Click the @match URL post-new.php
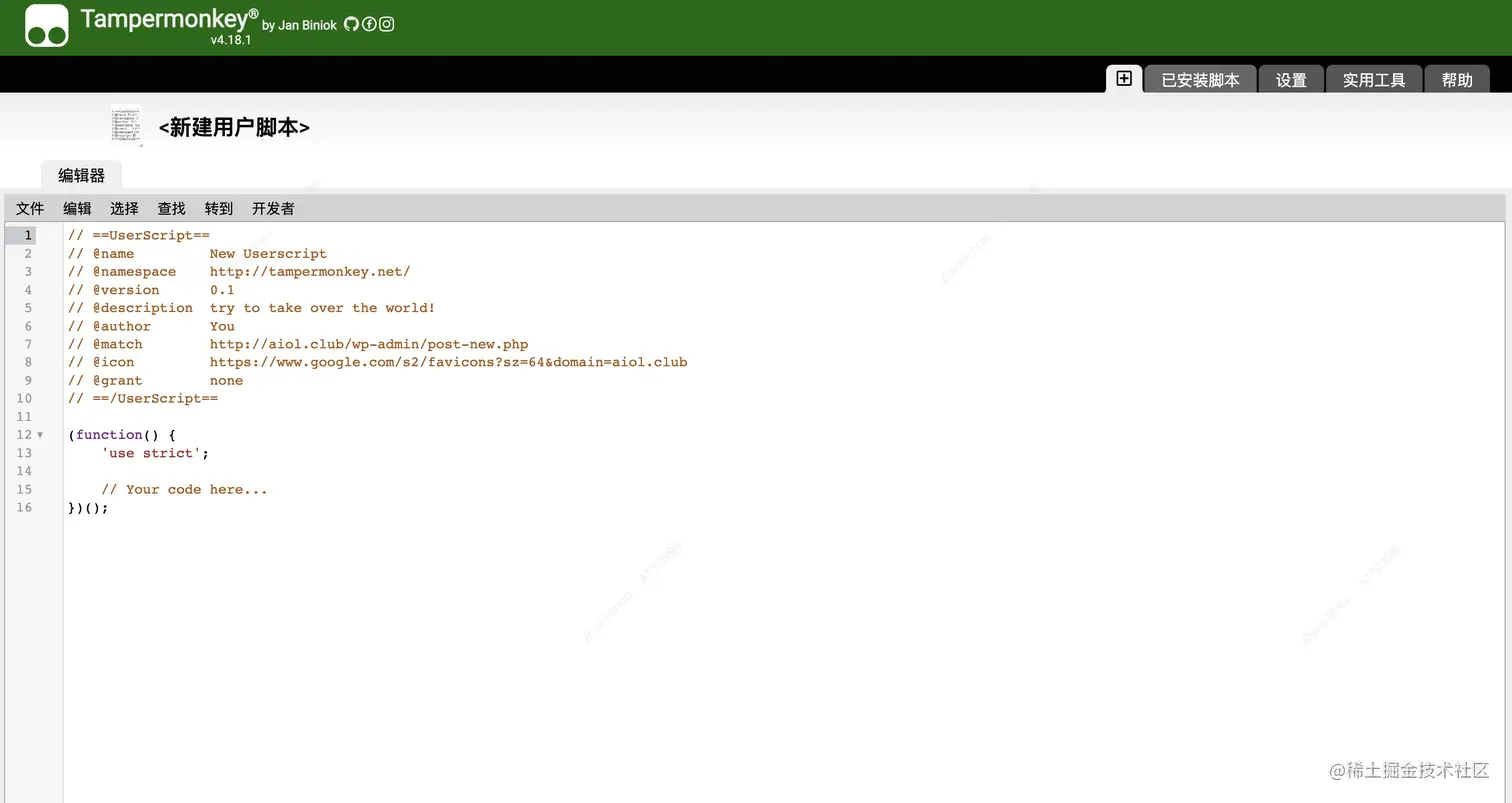This screenshot has height=803, width=1512. click(369, 344)
